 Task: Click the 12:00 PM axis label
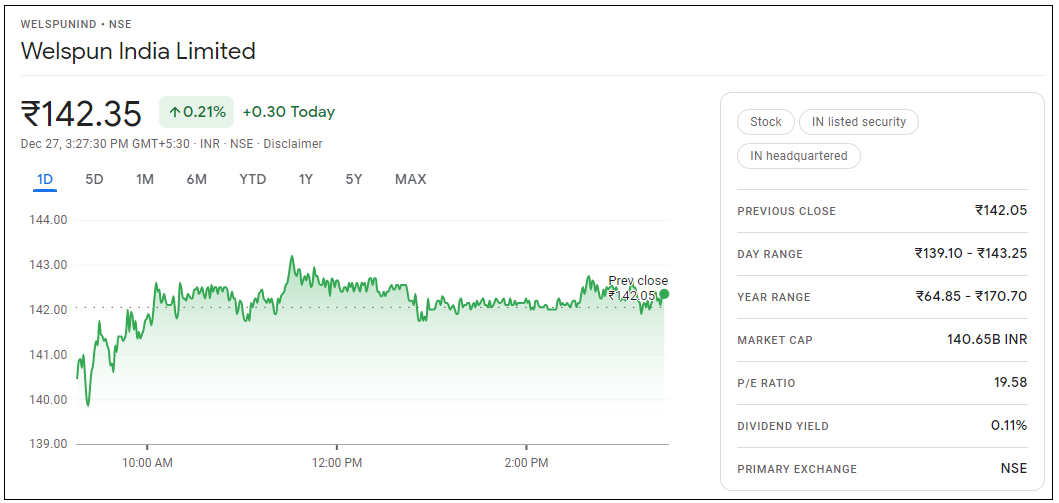pos(336,464)
